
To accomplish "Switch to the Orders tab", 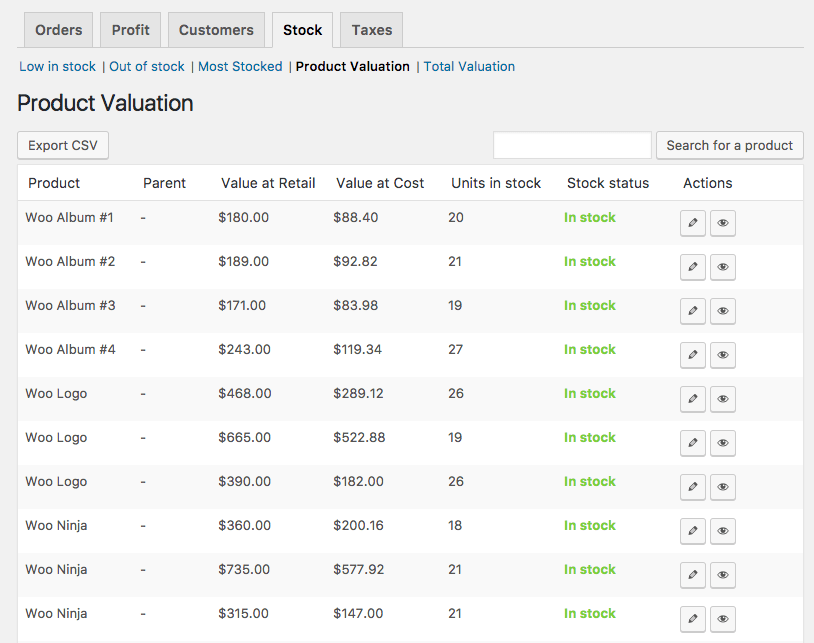I will point(58,30).
